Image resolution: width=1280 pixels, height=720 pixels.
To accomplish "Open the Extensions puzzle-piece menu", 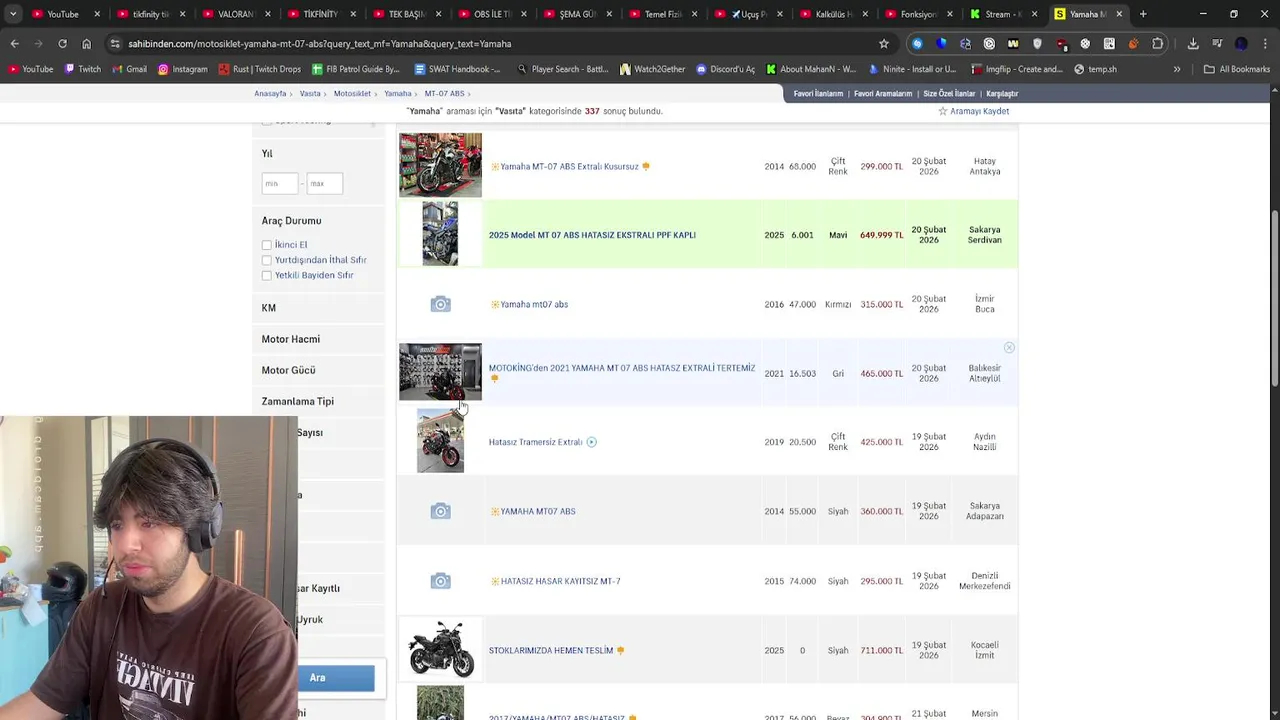I will 1157,44.
